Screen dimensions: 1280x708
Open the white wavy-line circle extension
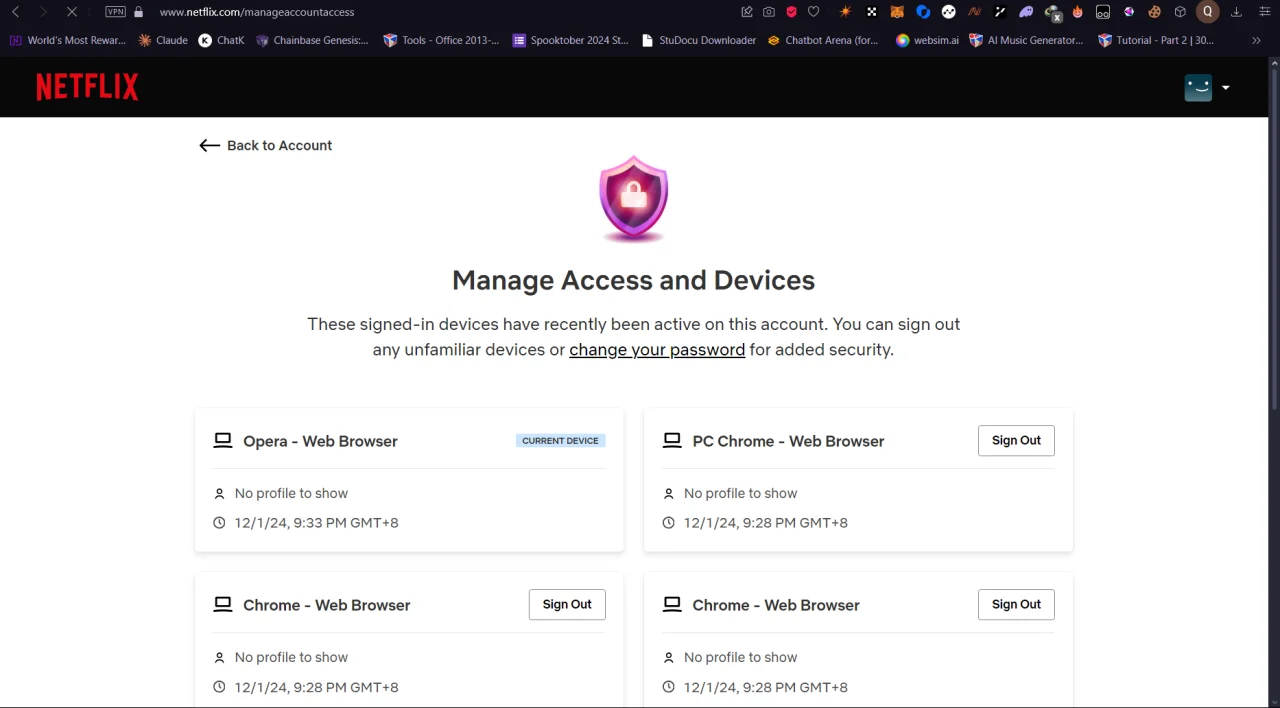[x=949, y=12]
